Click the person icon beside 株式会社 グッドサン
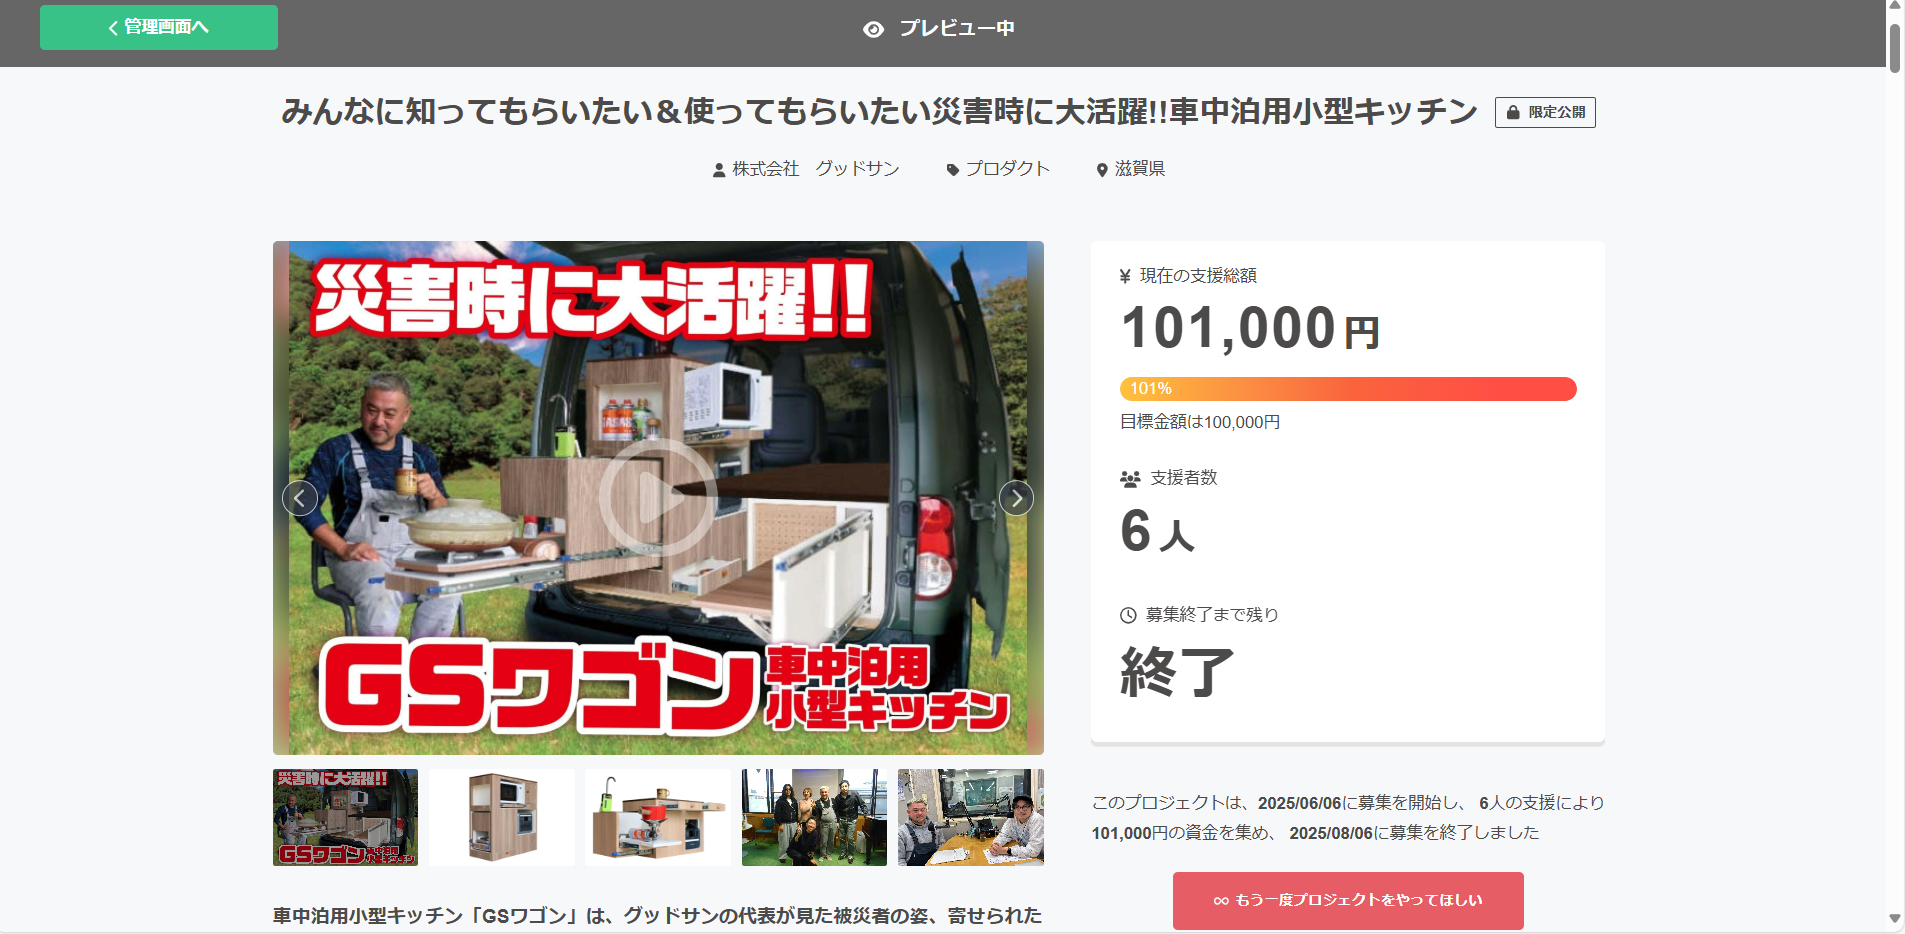The height and width of the screenshot is (934, 1905). click(719, 170)
